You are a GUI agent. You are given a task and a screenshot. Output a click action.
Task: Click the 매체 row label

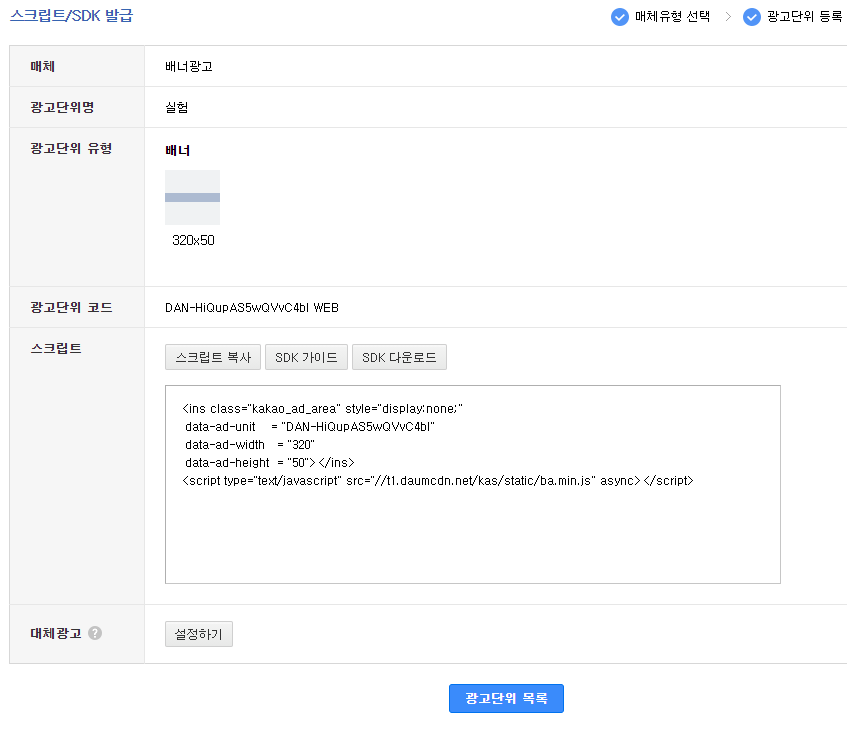pyautogui.click(x=43, y=66)
